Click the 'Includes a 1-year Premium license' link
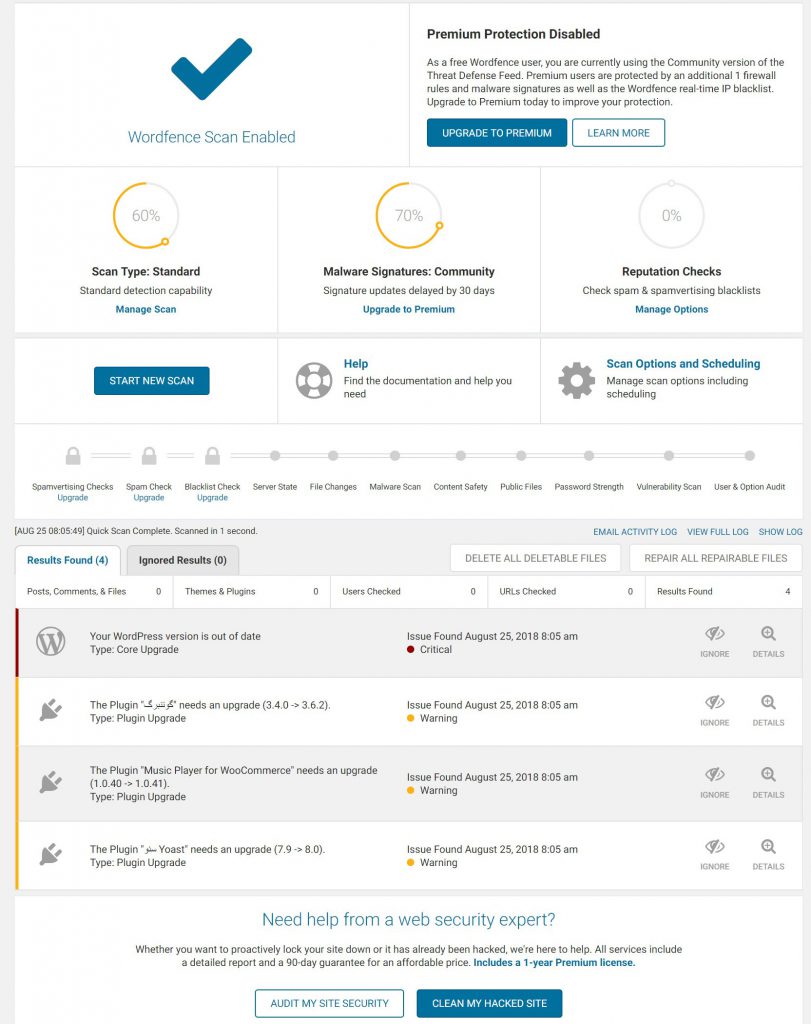This screenshot has width=811, height=1024. pos(554,963)
